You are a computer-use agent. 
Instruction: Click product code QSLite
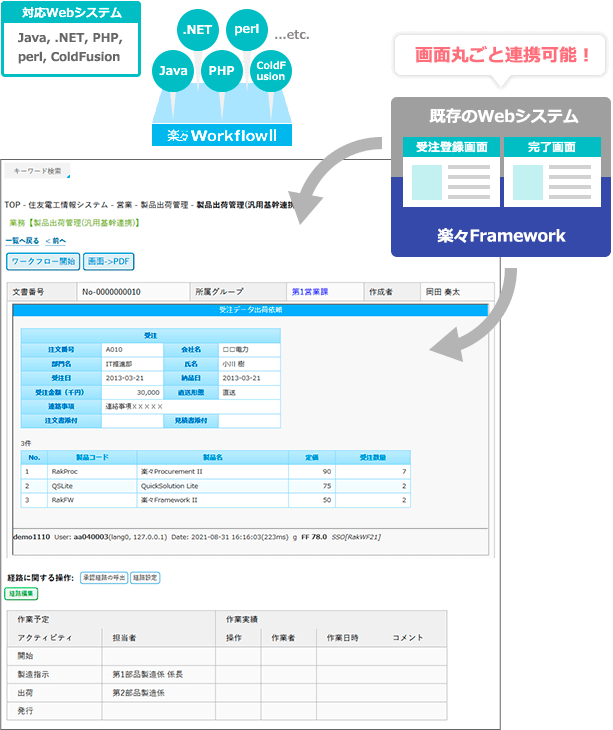62,486
